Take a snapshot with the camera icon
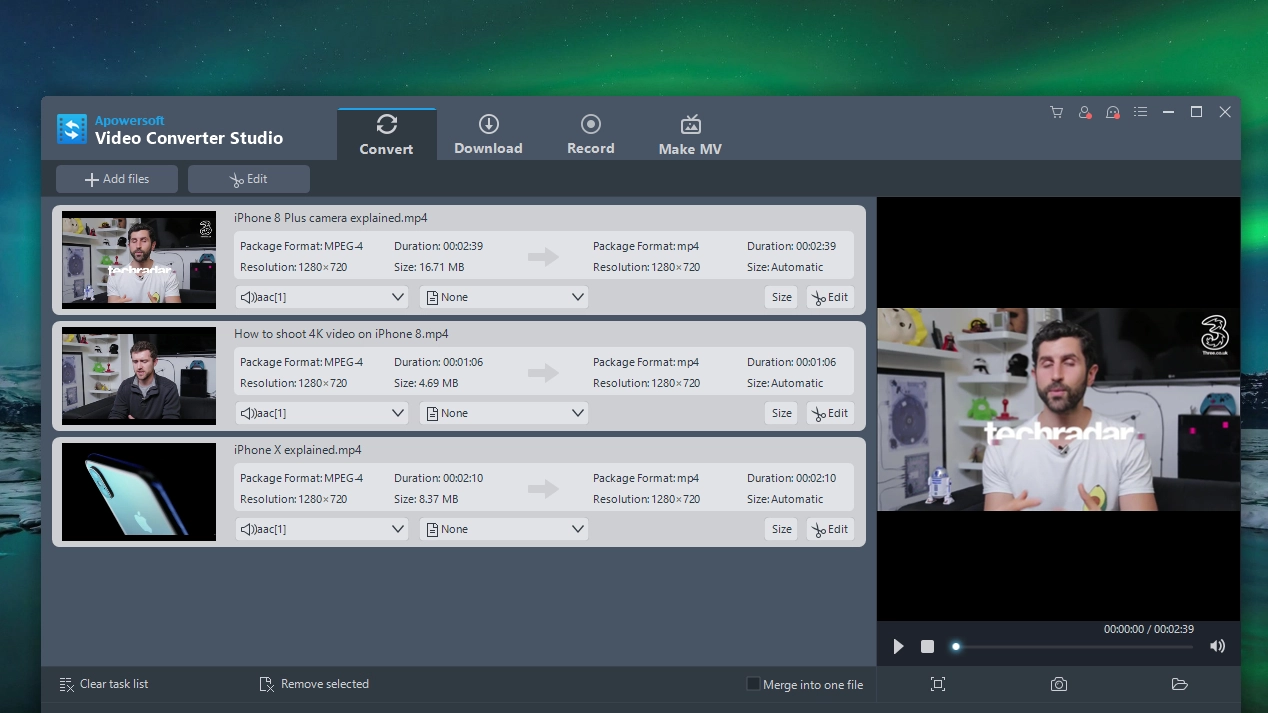The width and height of the screenshot is (1268, 713). (1058, 684)
